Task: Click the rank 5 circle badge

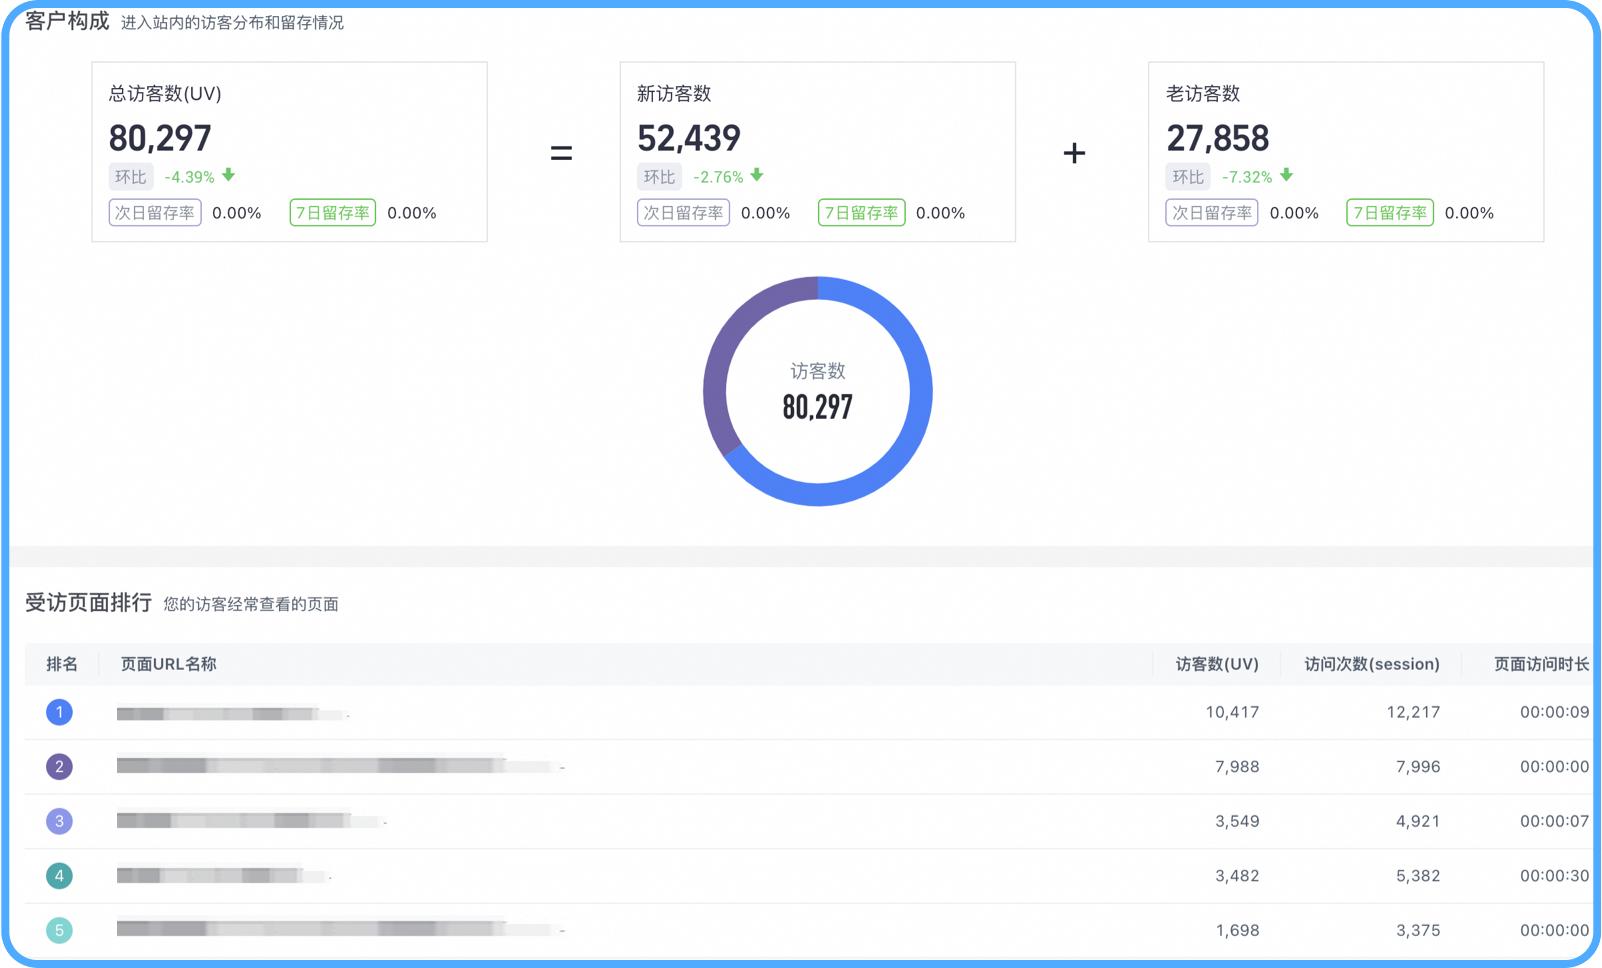Action: pos(59,929)
